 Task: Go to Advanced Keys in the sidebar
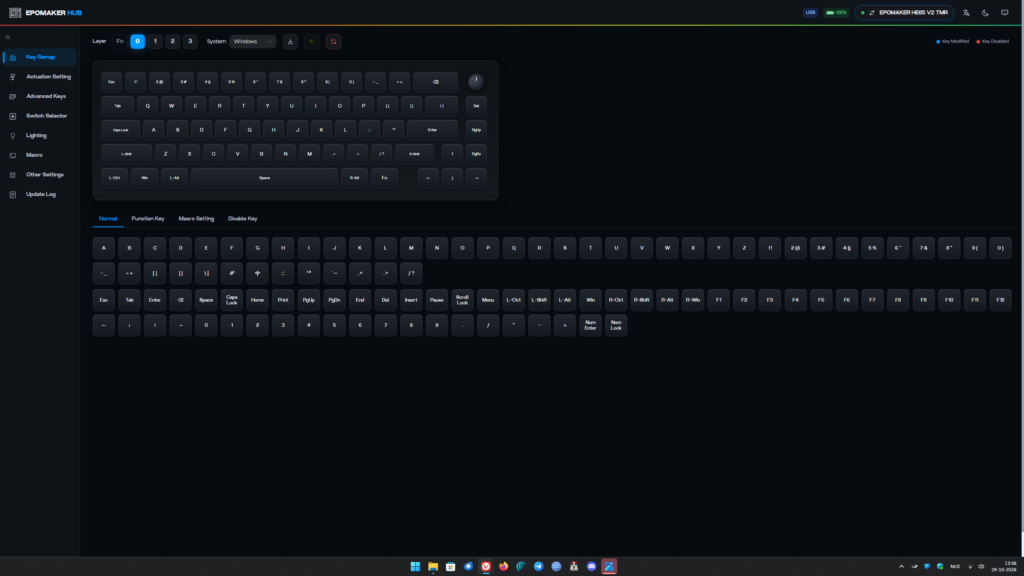(40, 96)
